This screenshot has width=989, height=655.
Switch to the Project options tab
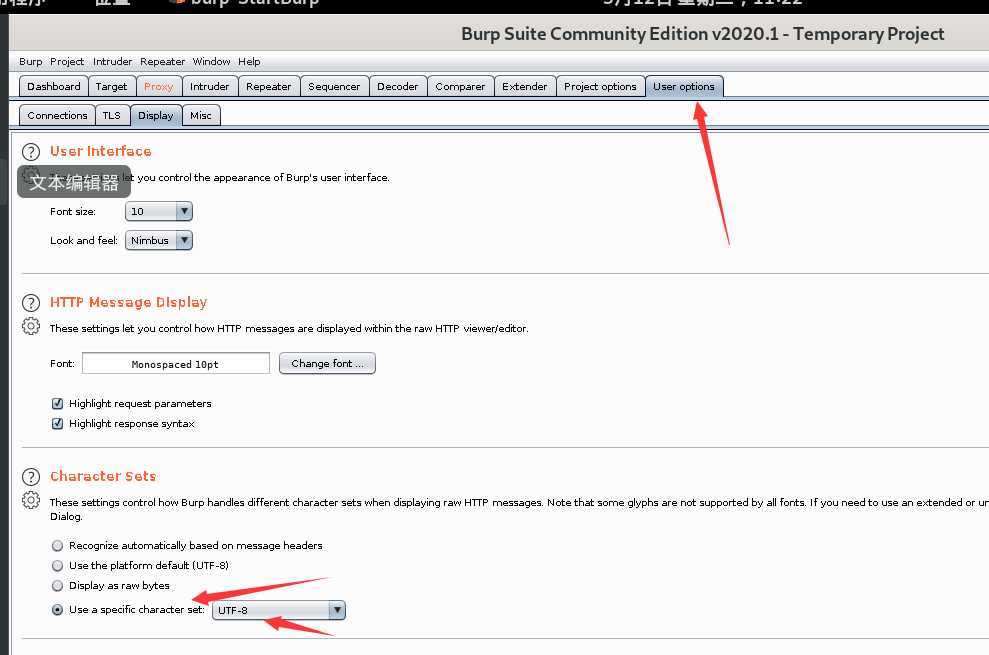click(600, 86)
